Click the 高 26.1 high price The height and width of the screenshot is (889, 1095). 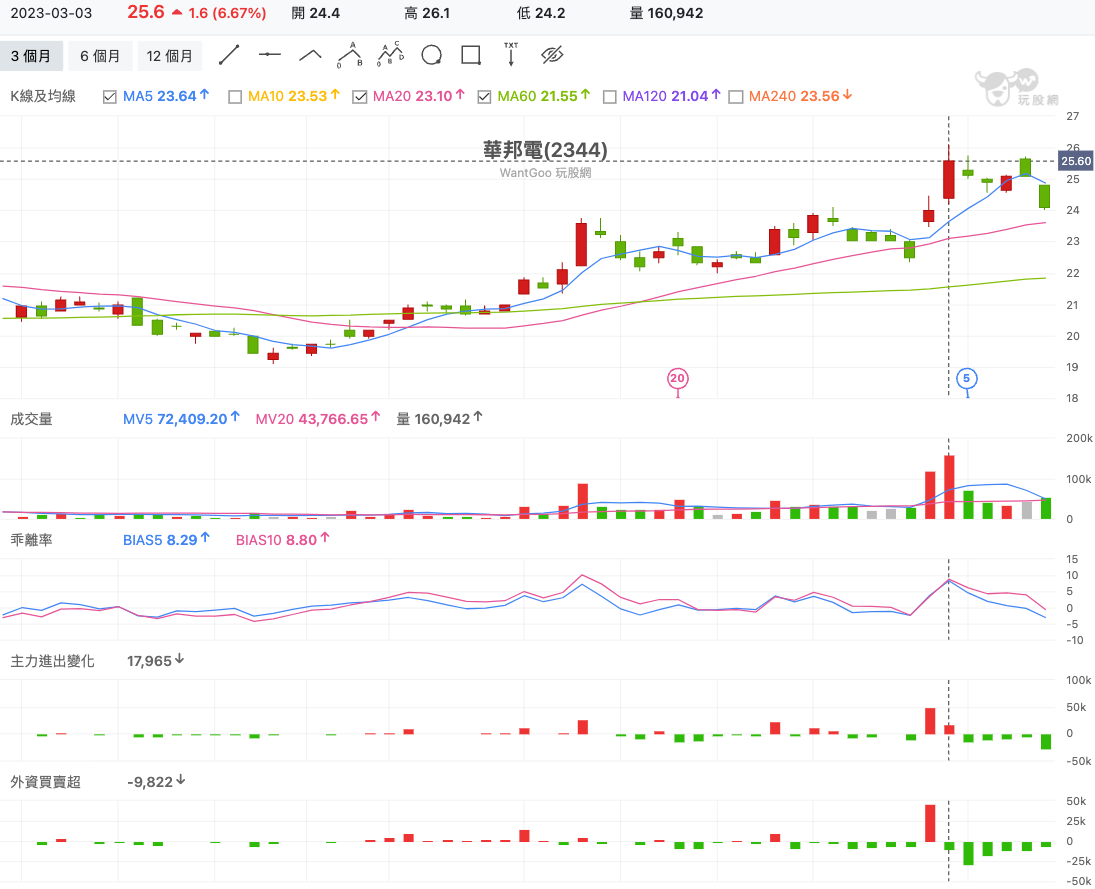[427, 13]
